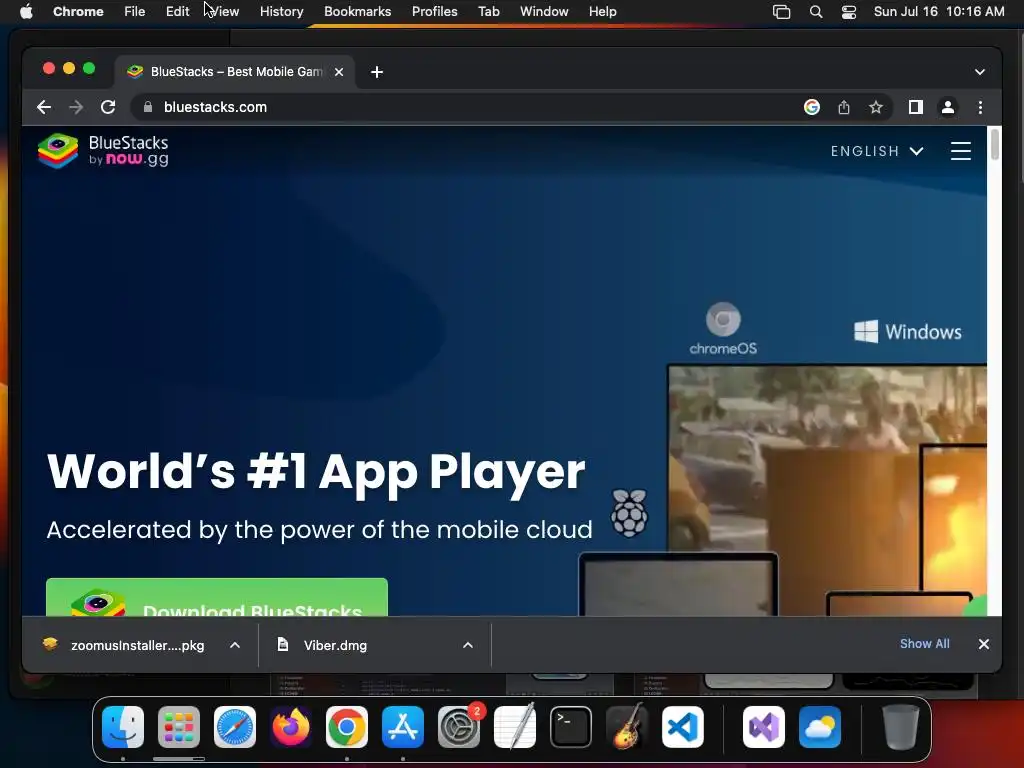Viewport: 1024px width, 768px height.
Task: Reload the bluestacks.com page
Action: [x=108, y=107]
